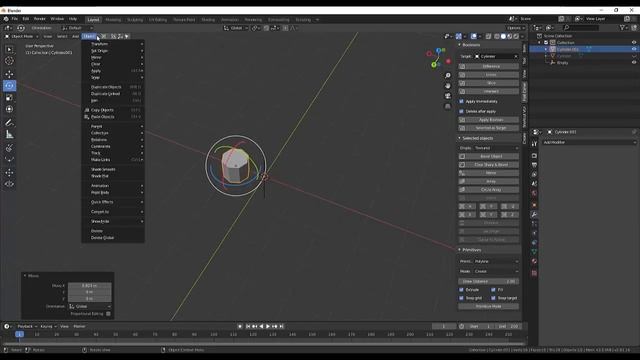Toggle the Fill checkbox

(493, 290)
